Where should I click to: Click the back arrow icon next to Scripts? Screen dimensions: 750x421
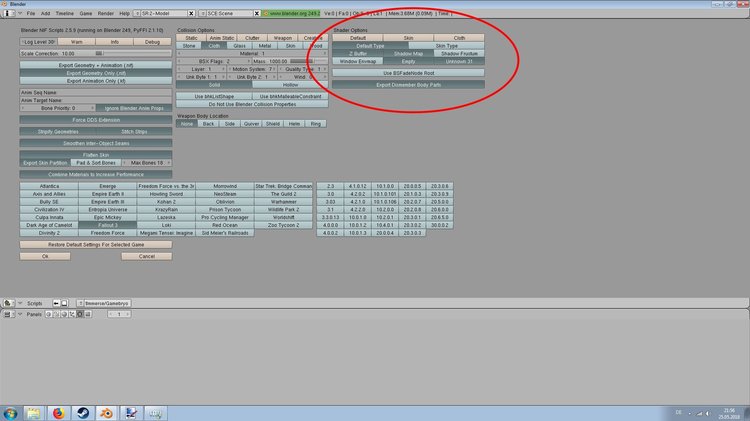pos(56,303)
